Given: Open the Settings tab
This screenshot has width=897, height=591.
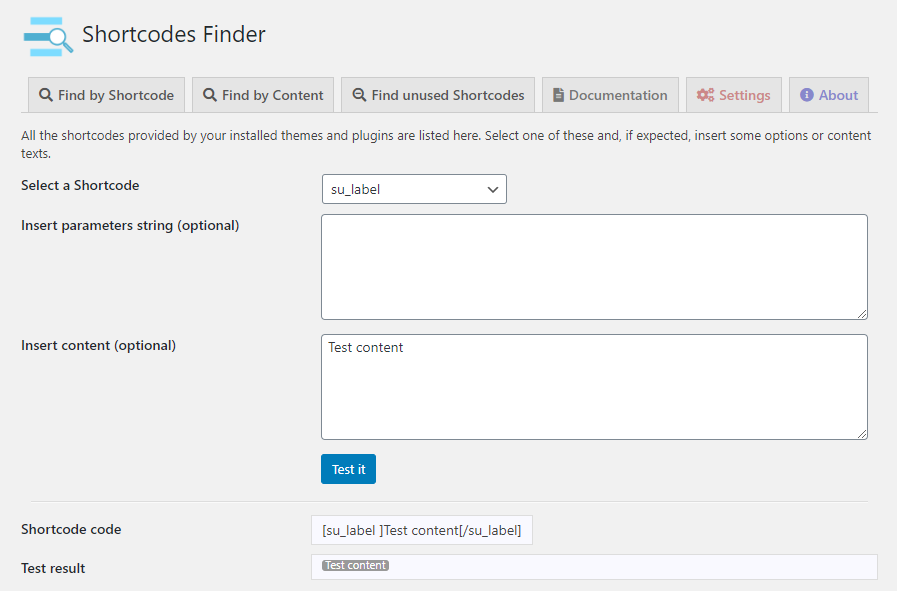Looking at the screenshot, I should pos(734,95).
